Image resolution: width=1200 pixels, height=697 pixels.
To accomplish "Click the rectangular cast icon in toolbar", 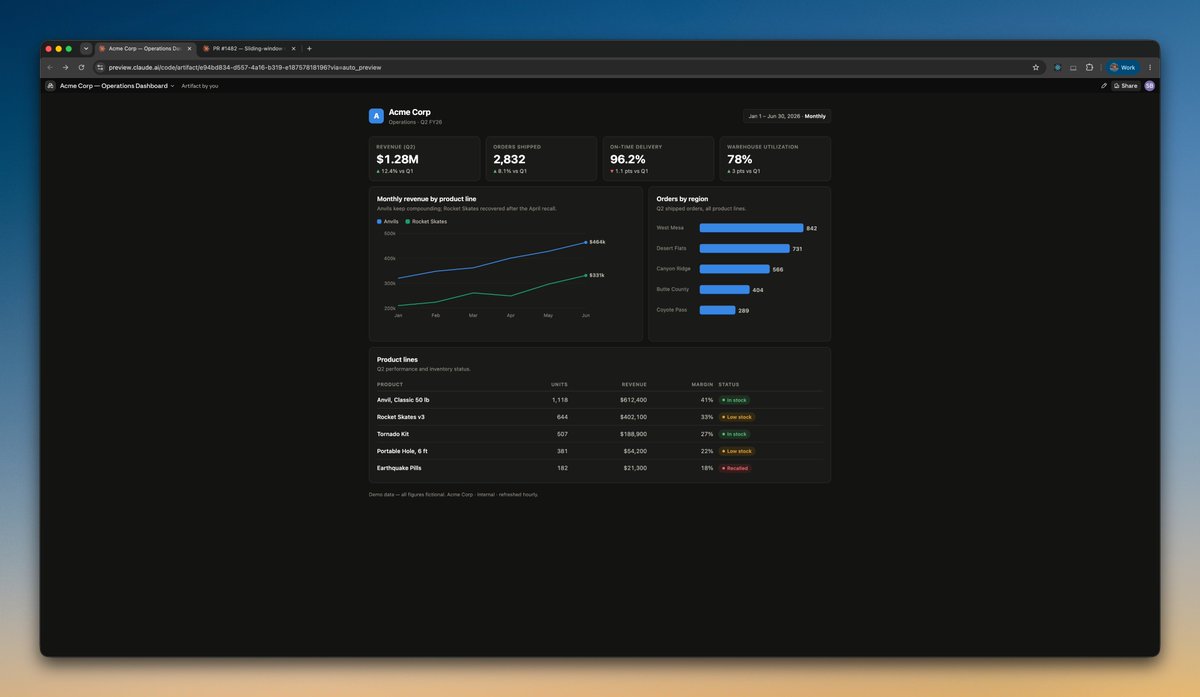I will click(x=1073, y=67).
